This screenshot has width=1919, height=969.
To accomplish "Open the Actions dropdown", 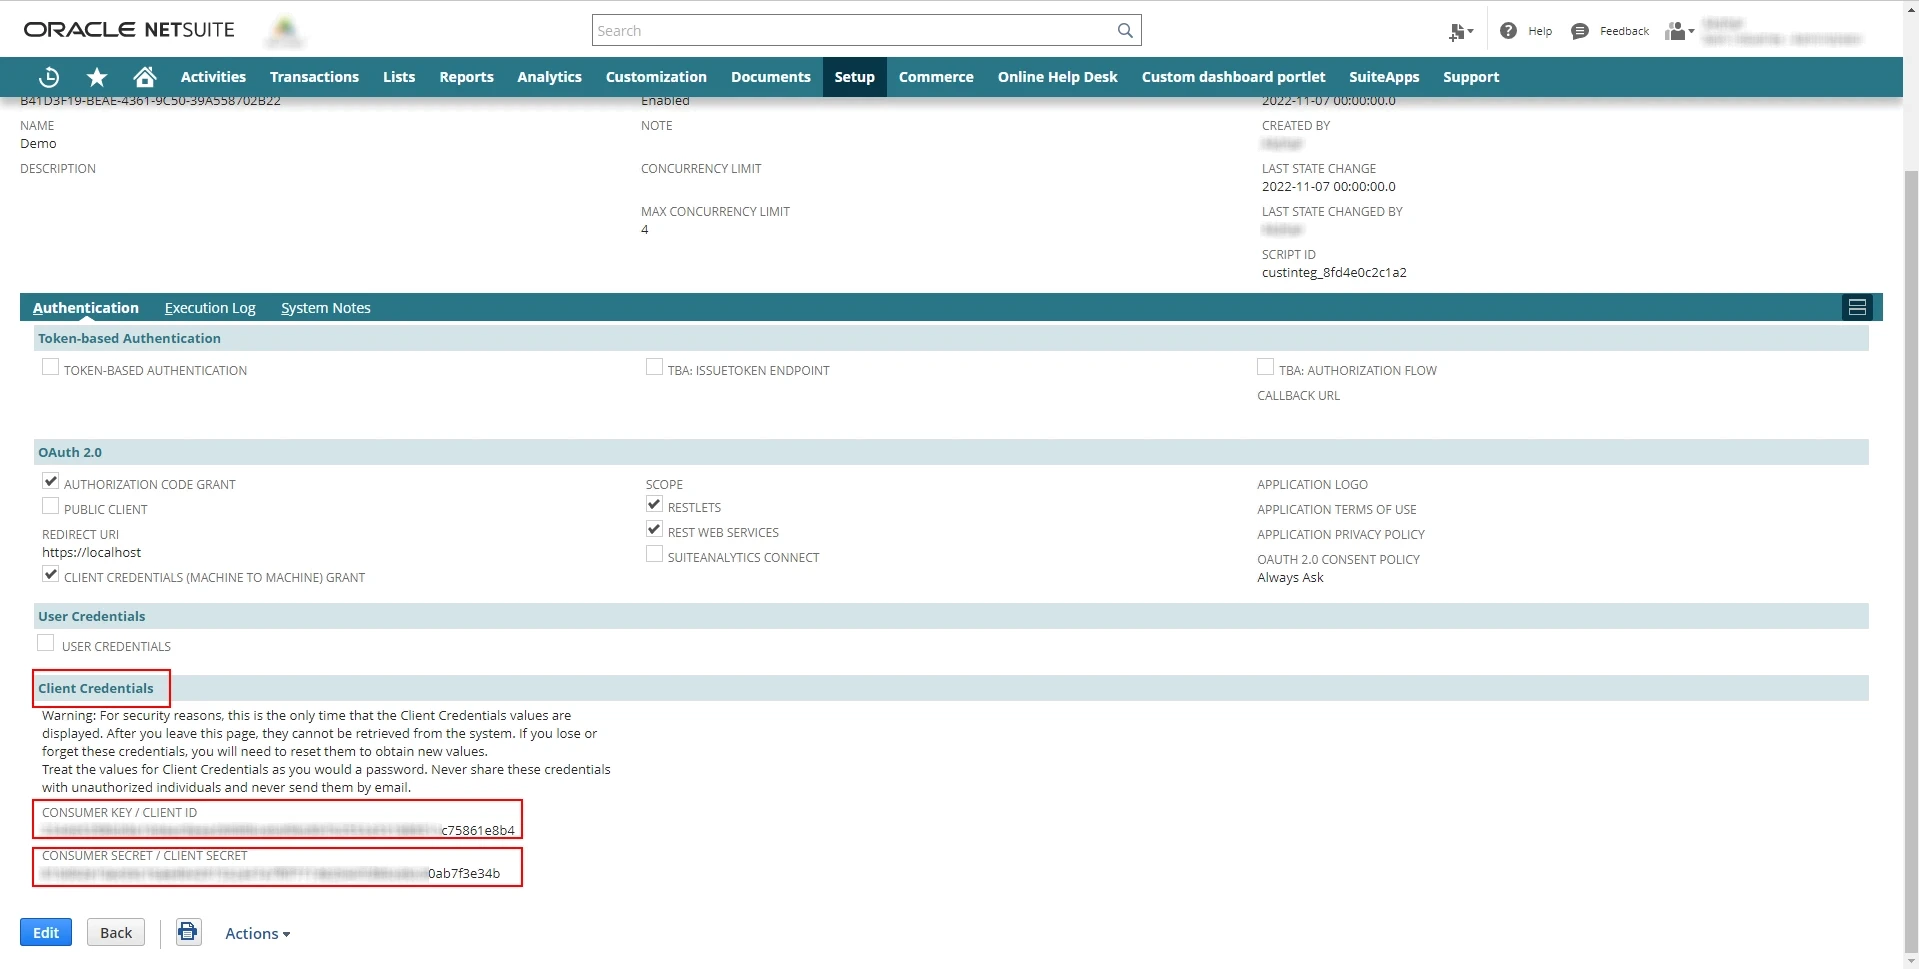I will click(x=257, y=933).
